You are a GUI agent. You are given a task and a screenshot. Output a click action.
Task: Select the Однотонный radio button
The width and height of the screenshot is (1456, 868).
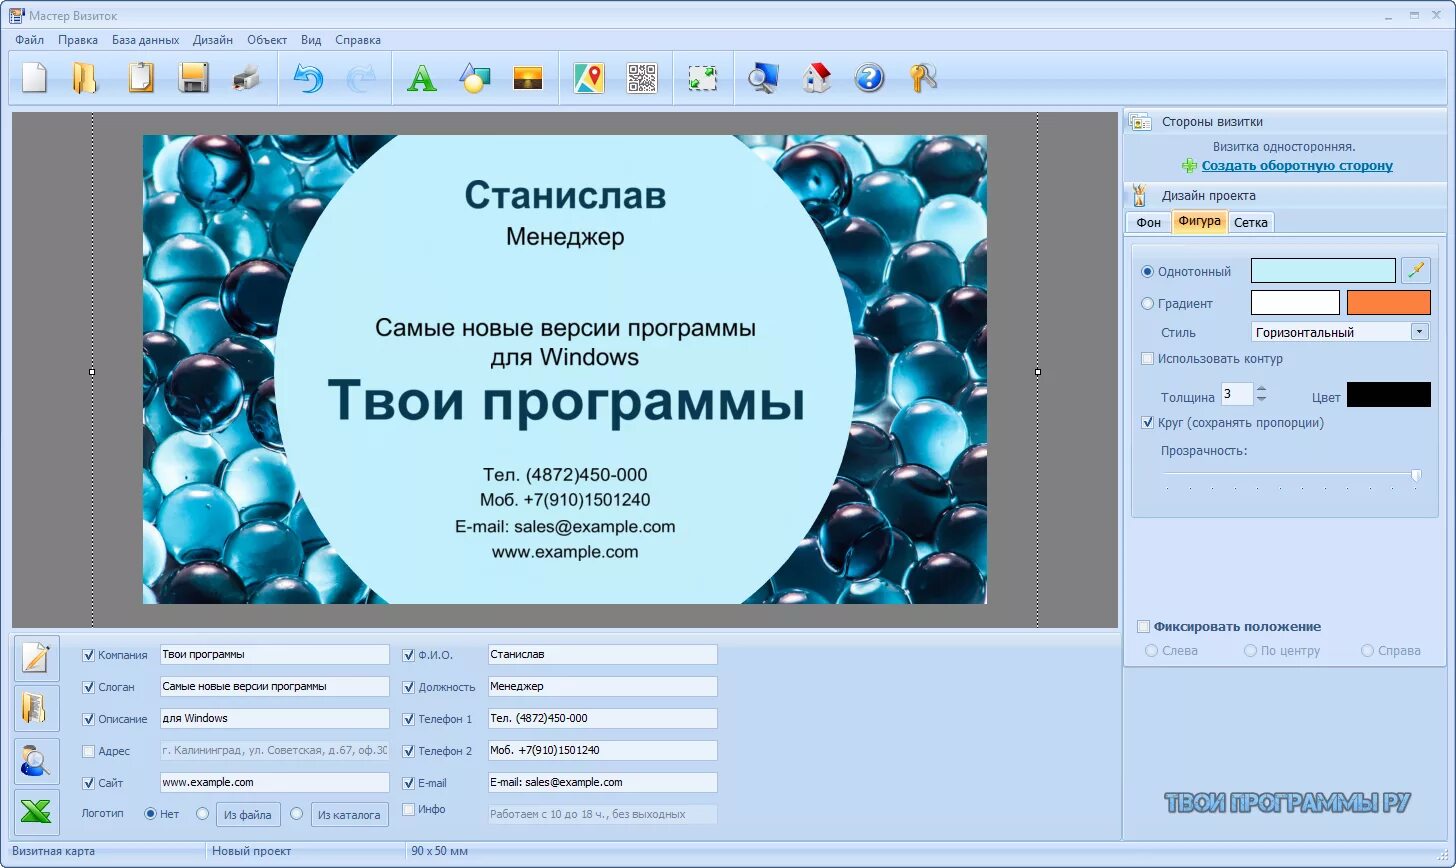pyautogui.click(x=1148, y=271)
